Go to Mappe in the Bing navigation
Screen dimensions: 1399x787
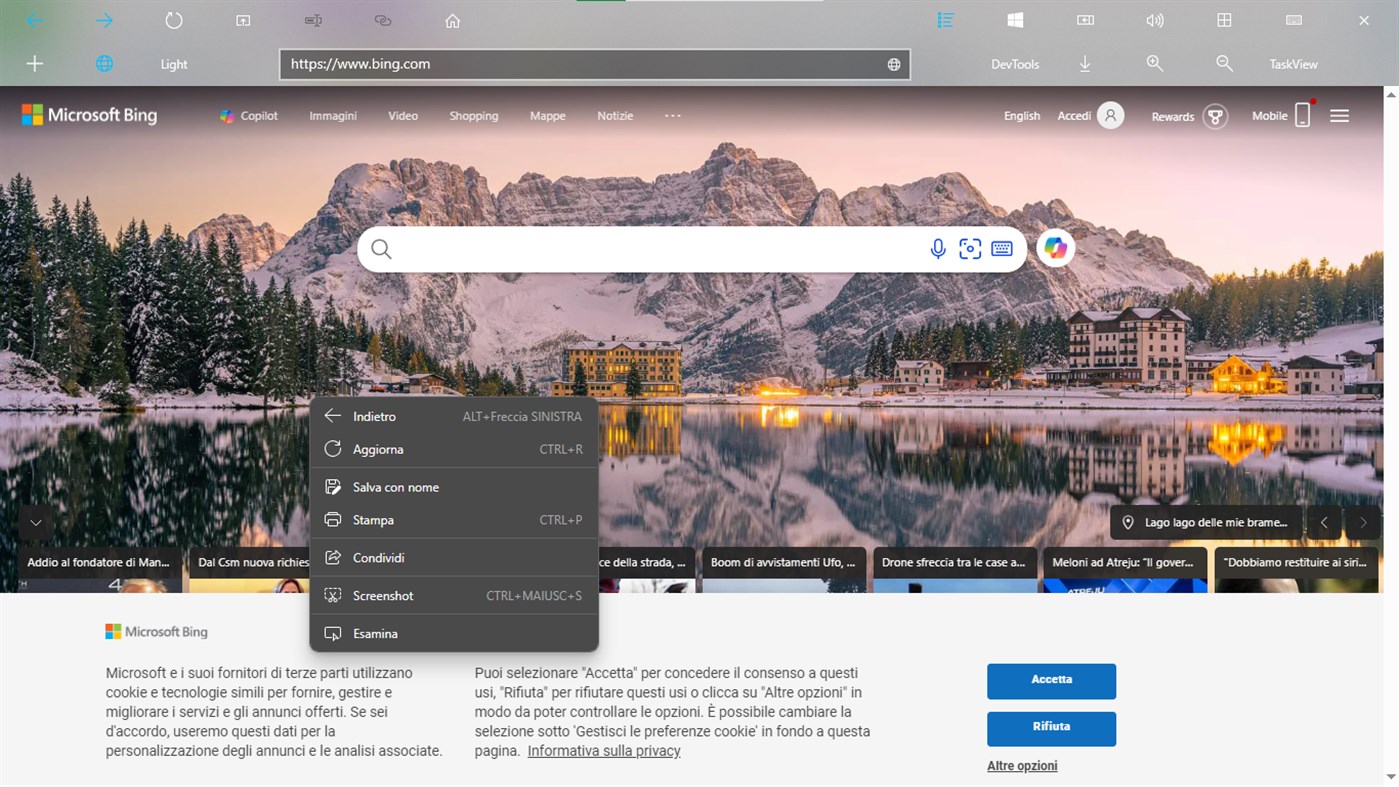pyautogui.click(x=548, y=116)
